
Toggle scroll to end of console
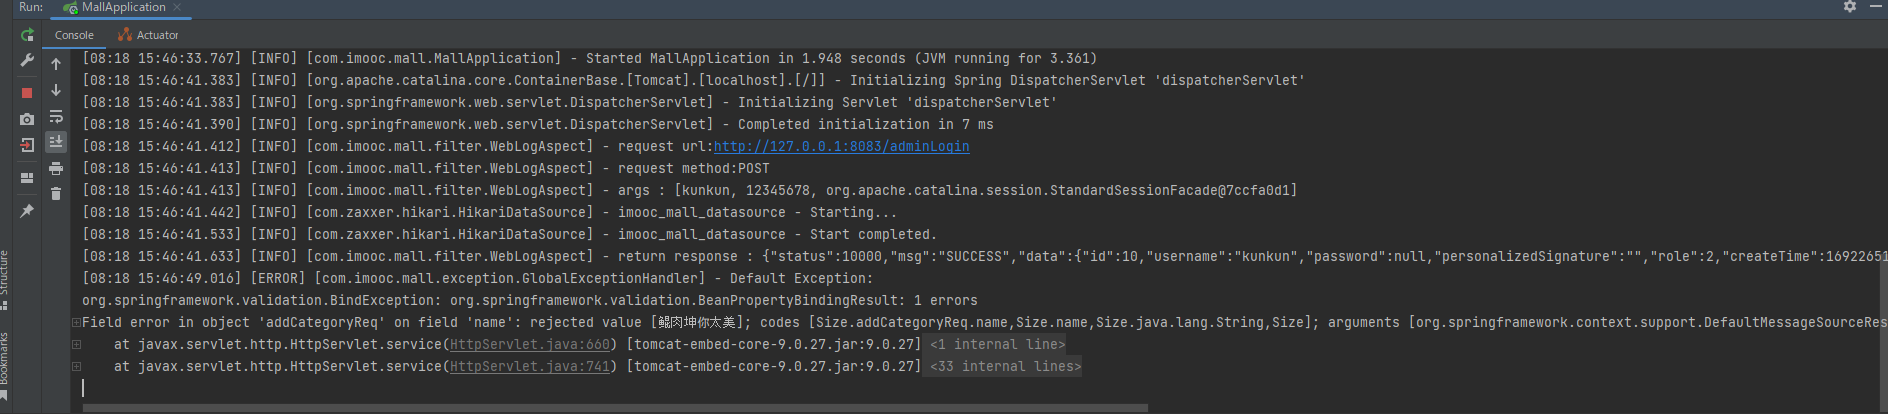[x=56, y=142]
